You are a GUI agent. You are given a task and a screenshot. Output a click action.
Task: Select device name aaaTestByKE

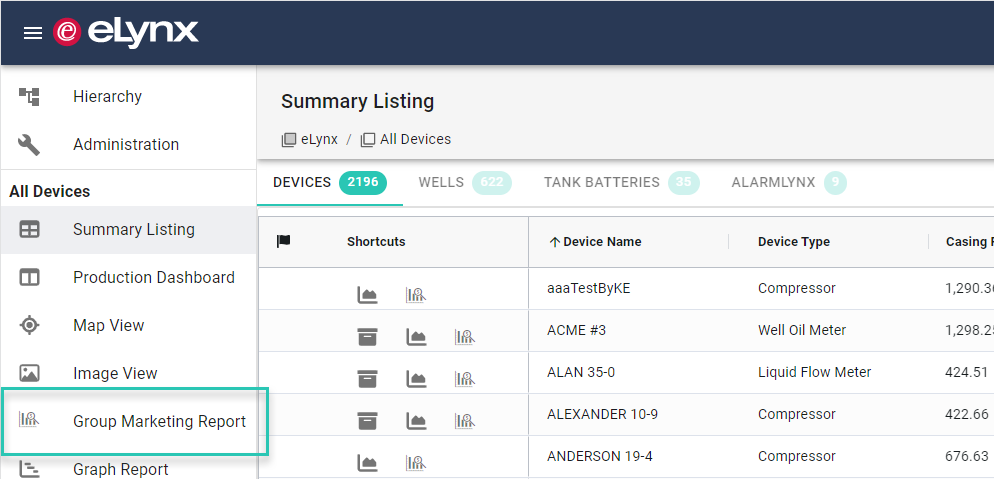tap(589, 288)
